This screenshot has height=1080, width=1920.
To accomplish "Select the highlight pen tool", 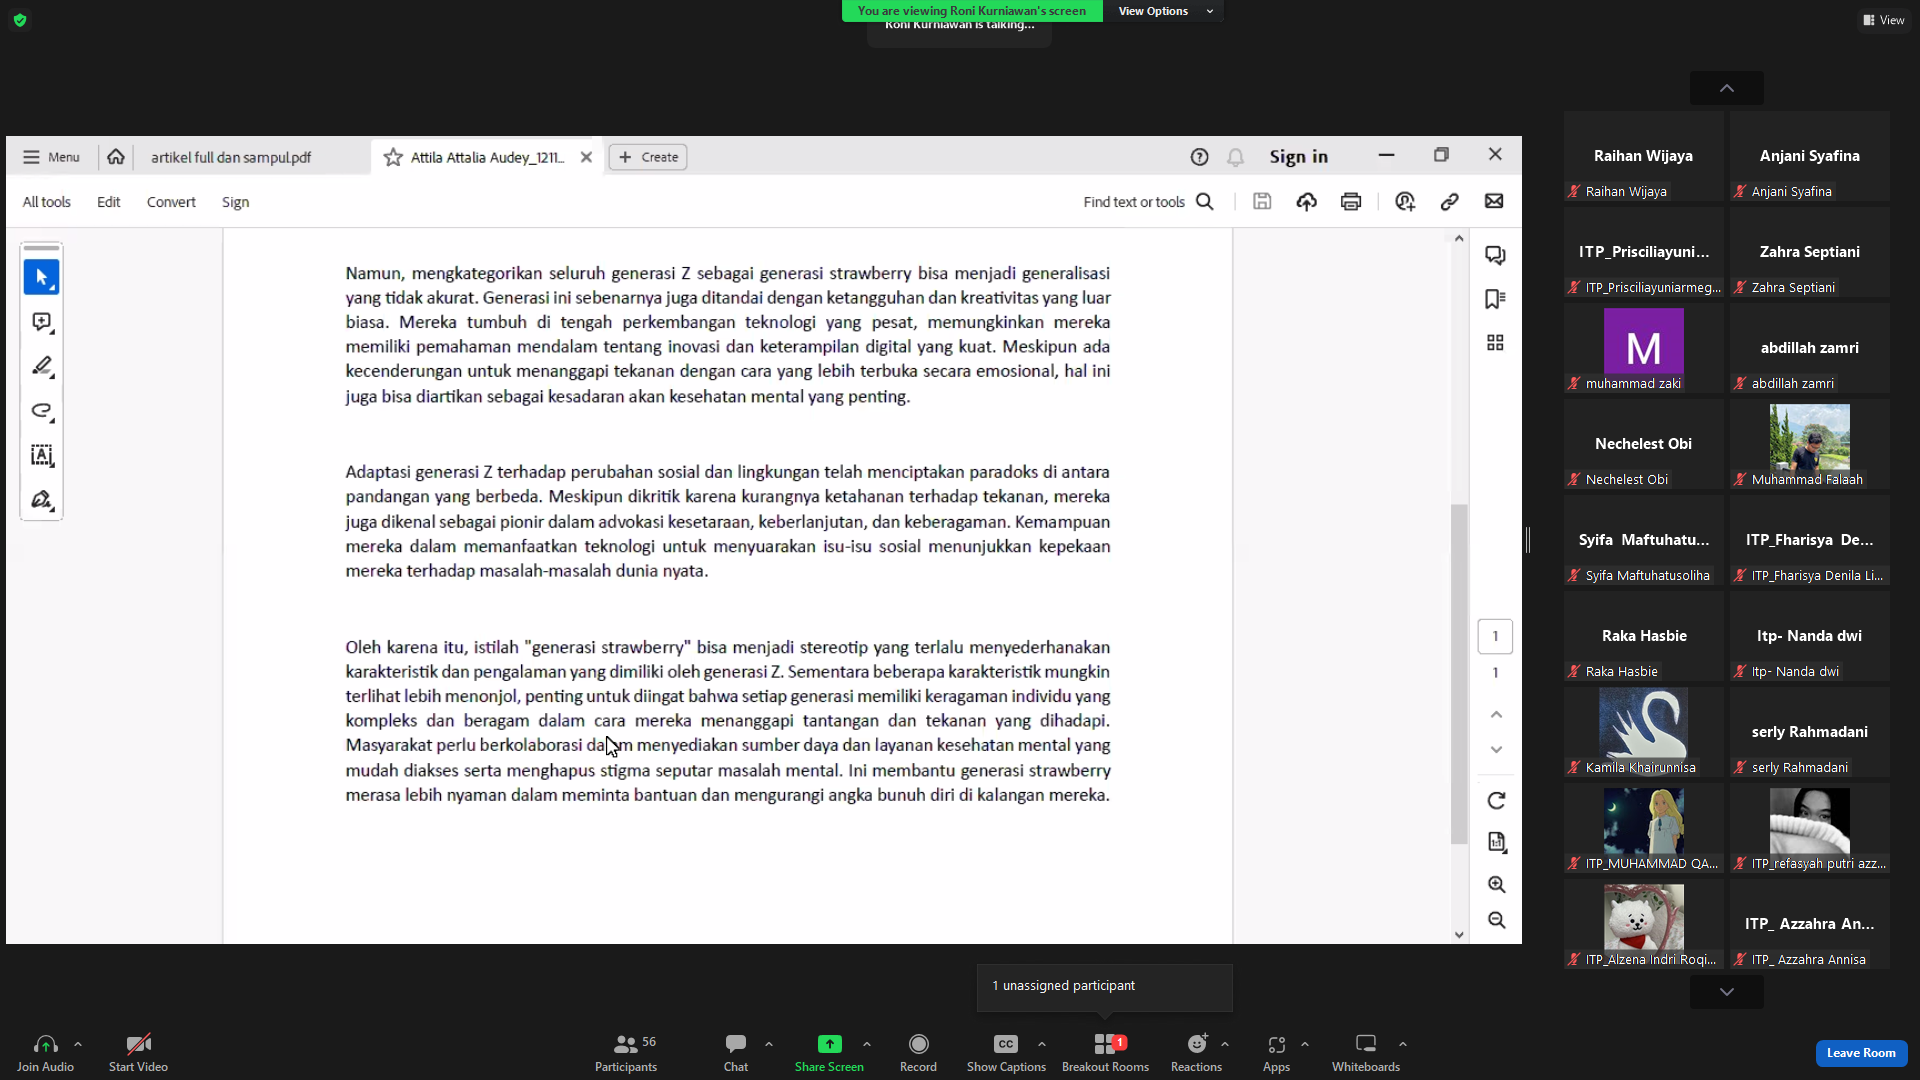I will [x=41, y=366].
